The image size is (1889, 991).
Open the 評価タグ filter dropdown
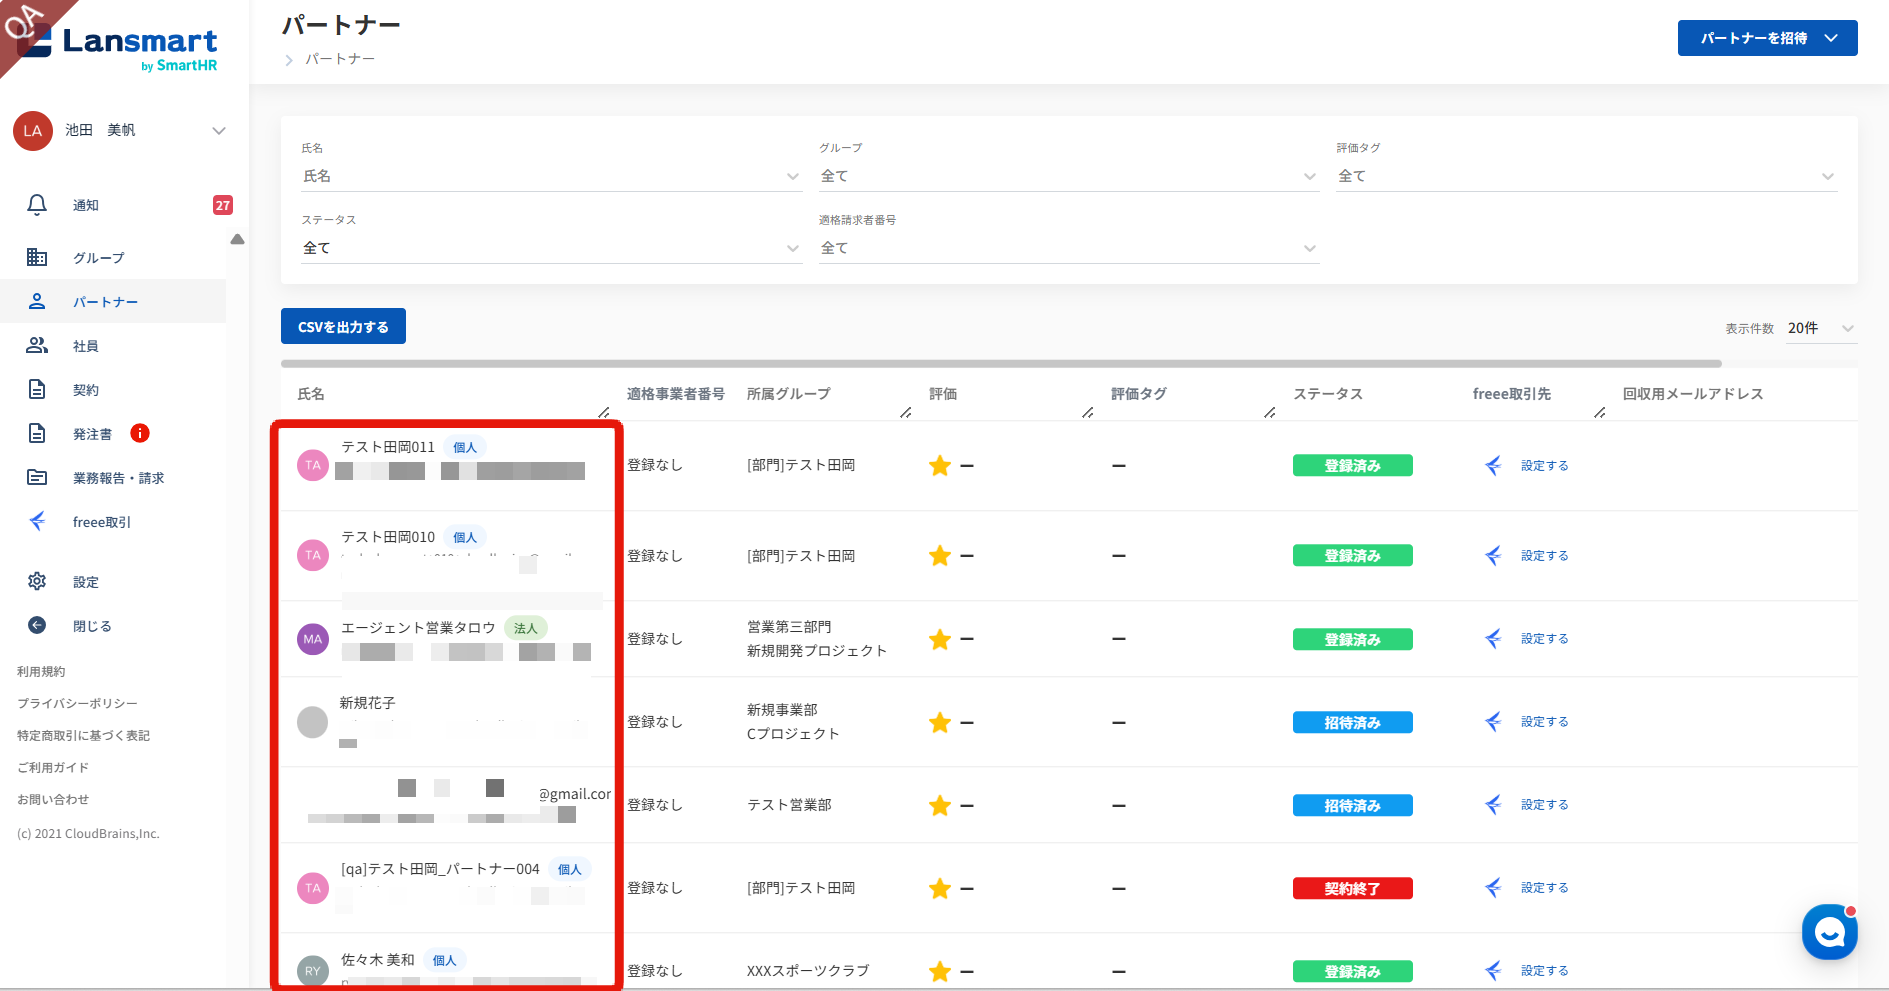click(1586, 176)
